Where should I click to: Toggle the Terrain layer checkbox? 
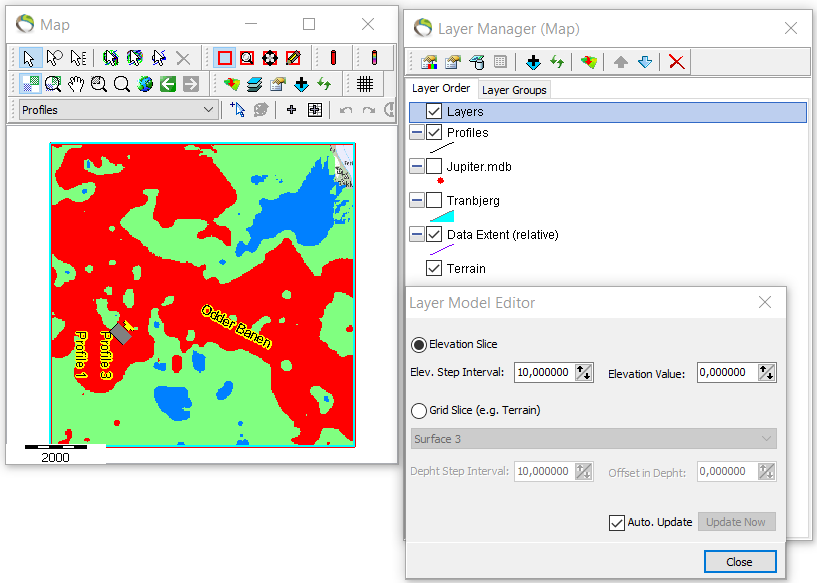coord(434,268)
